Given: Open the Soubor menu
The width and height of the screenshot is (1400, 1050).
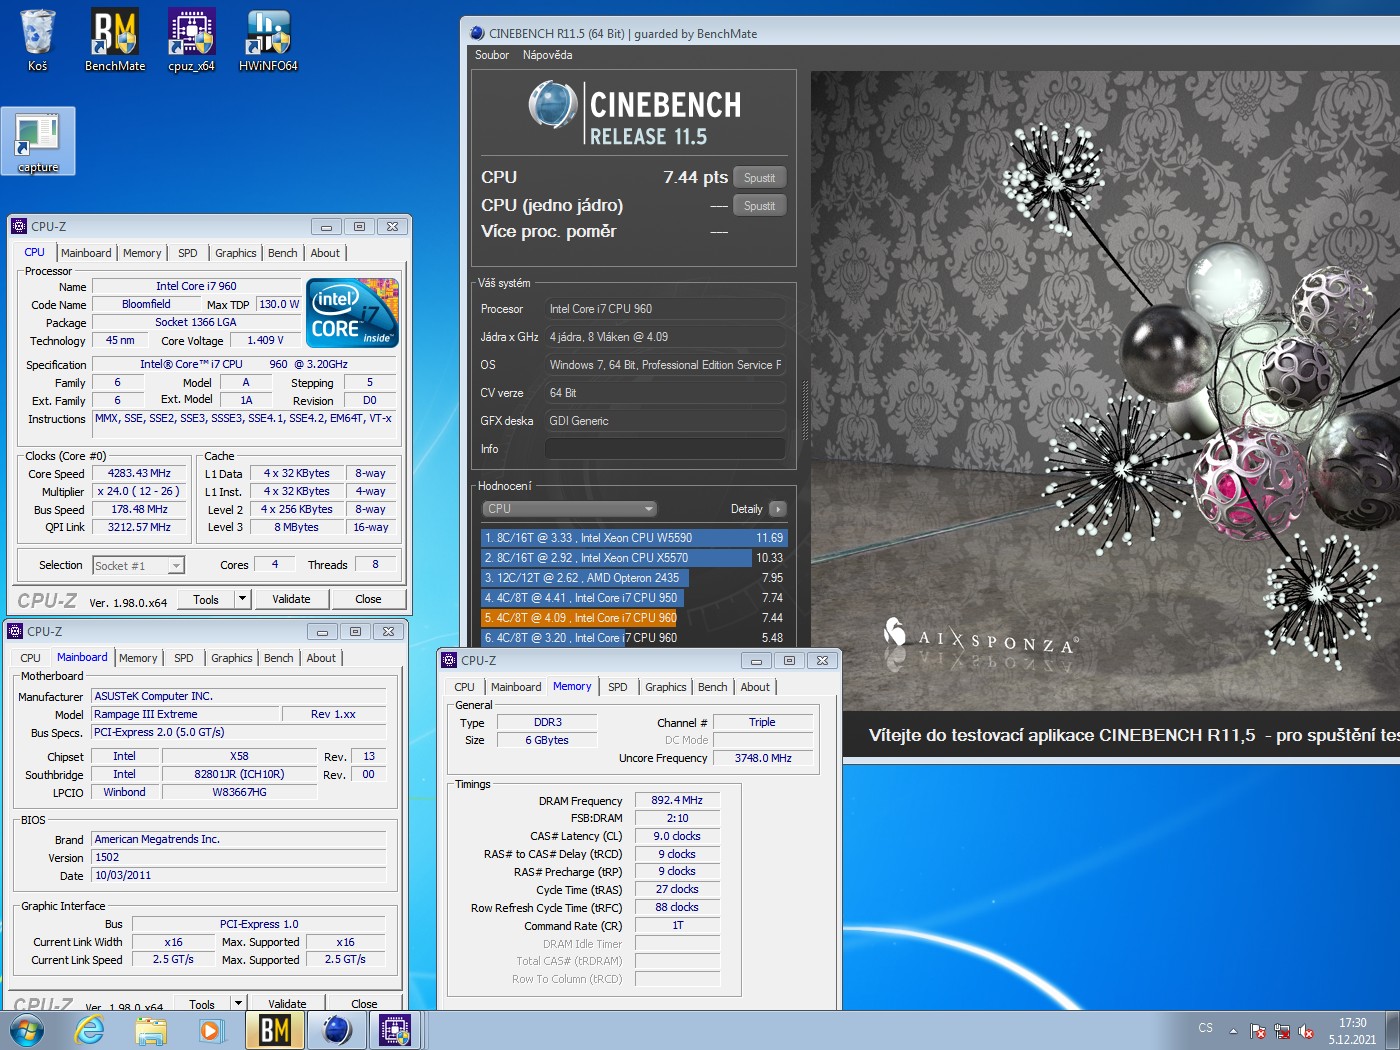Looking at the screenshot, I should (492, 55).
